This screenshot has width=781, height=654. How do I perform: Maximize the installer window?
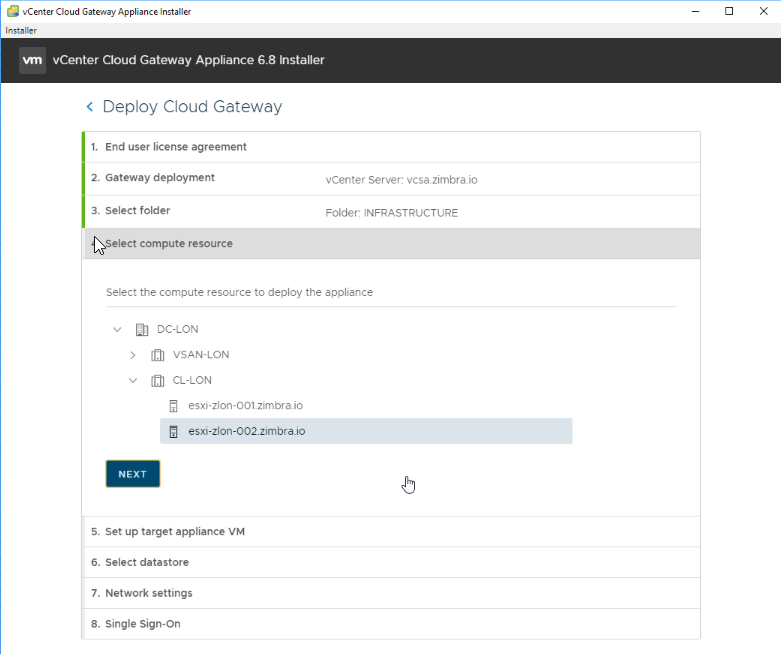pos(729,11)
